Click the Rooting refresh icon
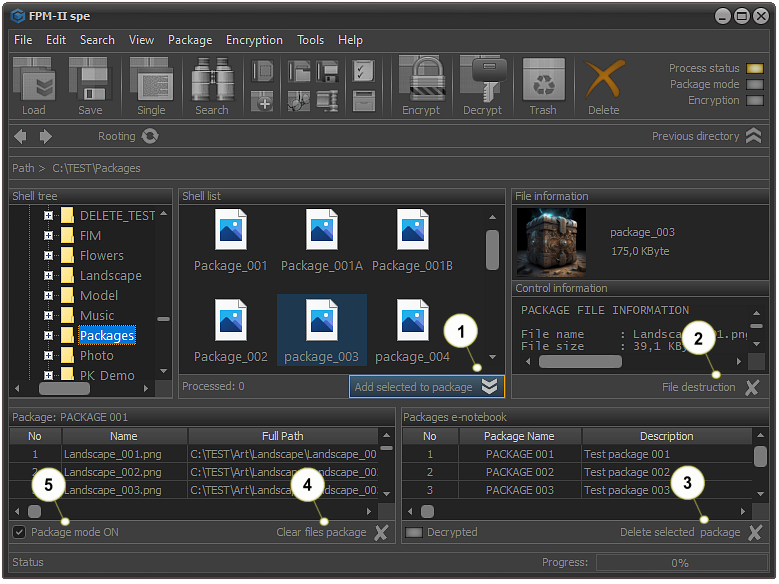This screenshot has width=779, height=584. [x=150, y=136]
